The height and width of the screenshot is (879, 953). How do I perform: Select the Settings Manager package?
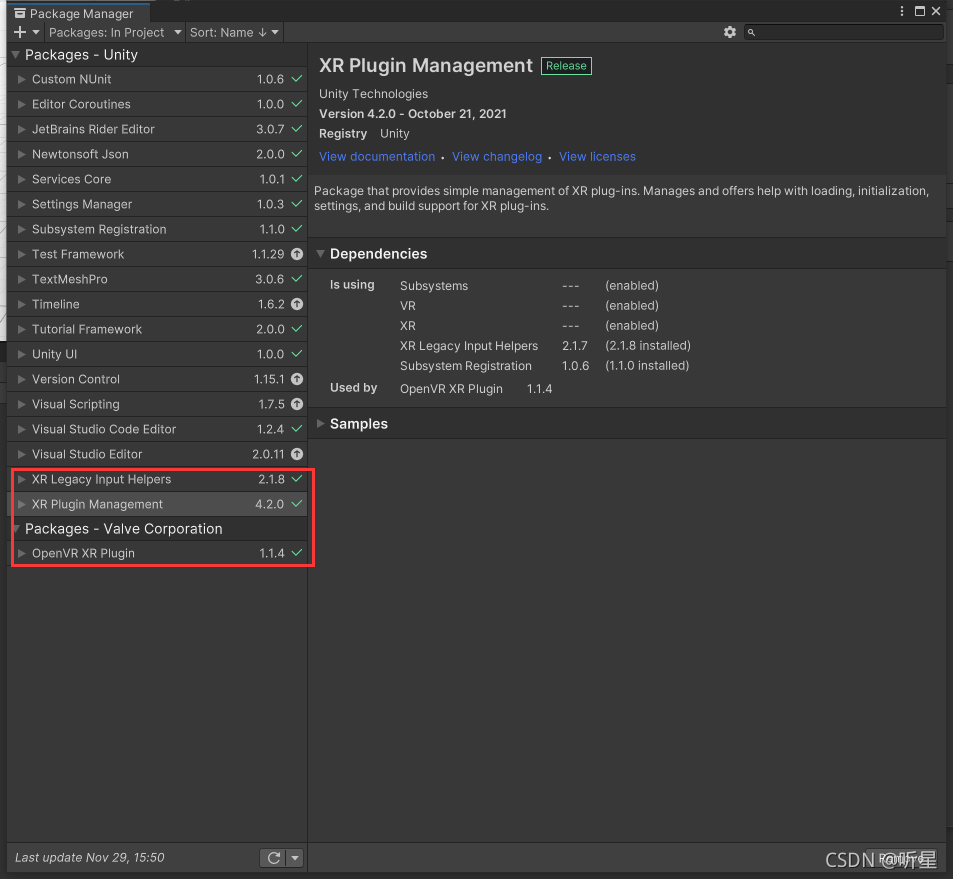point(157,204)
